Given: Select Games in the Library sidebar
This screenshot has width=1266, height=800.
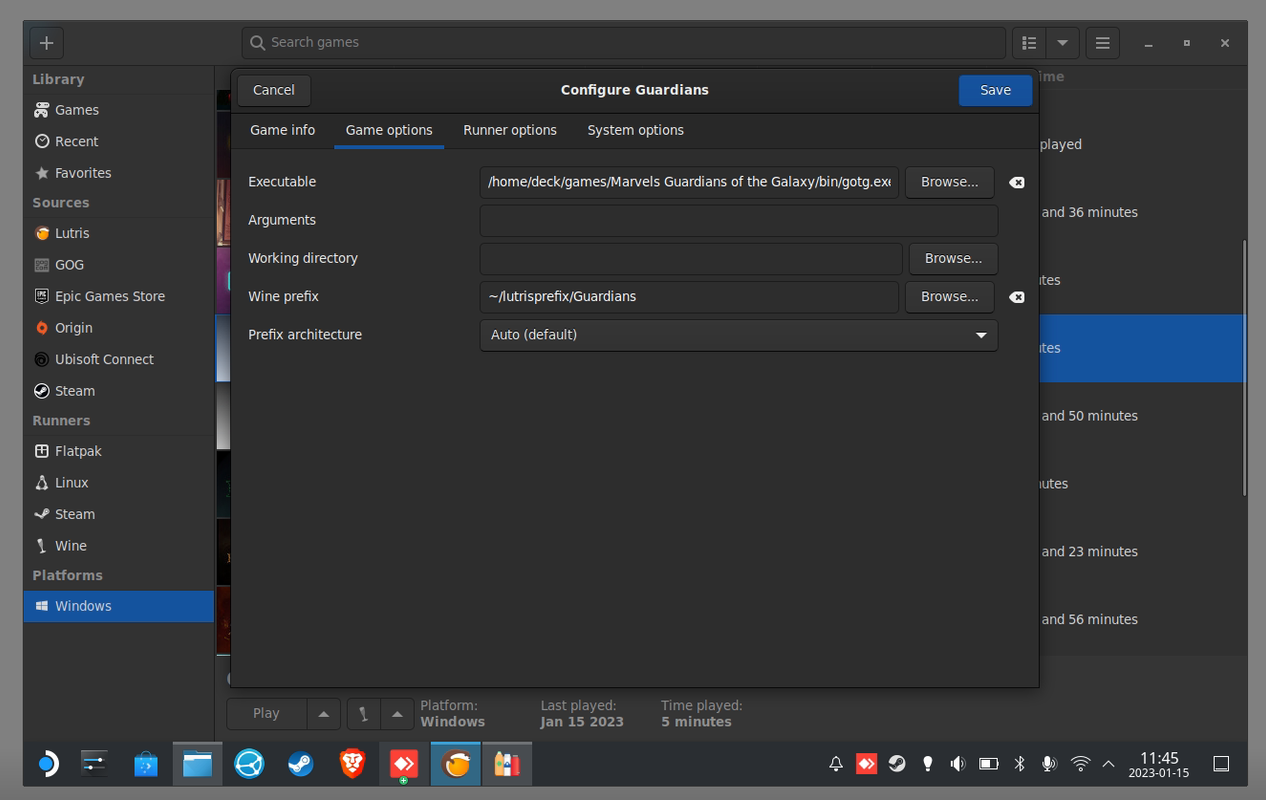Looking at the screenshot, I should [119, 110].
